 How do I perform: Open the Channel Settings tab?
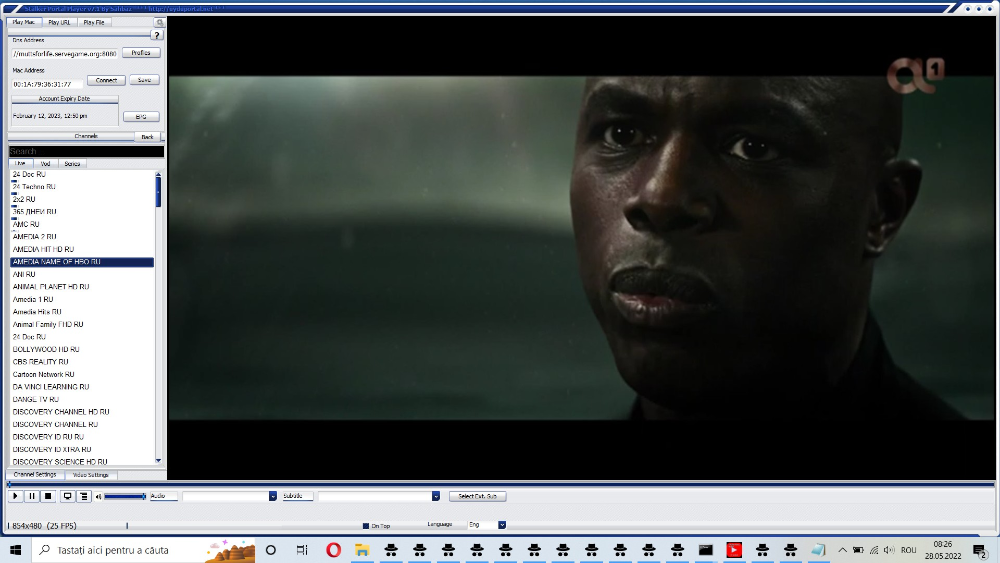(x=35, y=475)
